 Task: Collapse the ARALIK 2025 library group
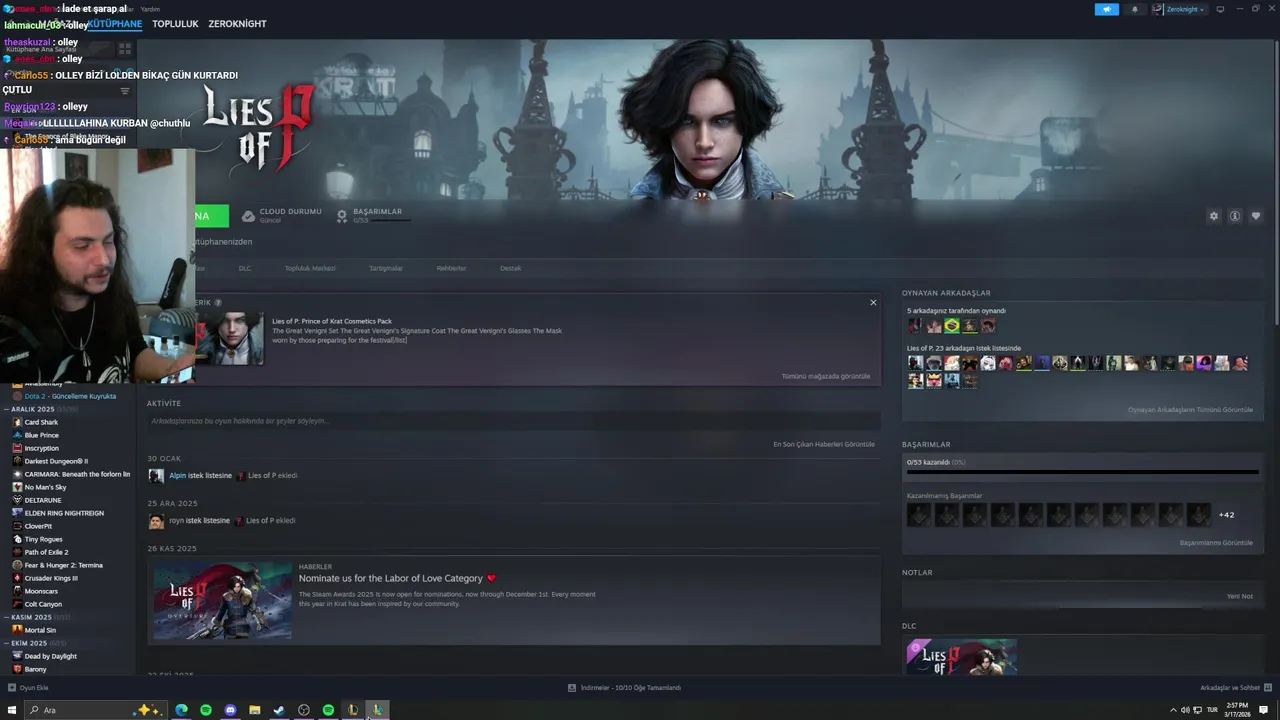(x=7, y=409)
